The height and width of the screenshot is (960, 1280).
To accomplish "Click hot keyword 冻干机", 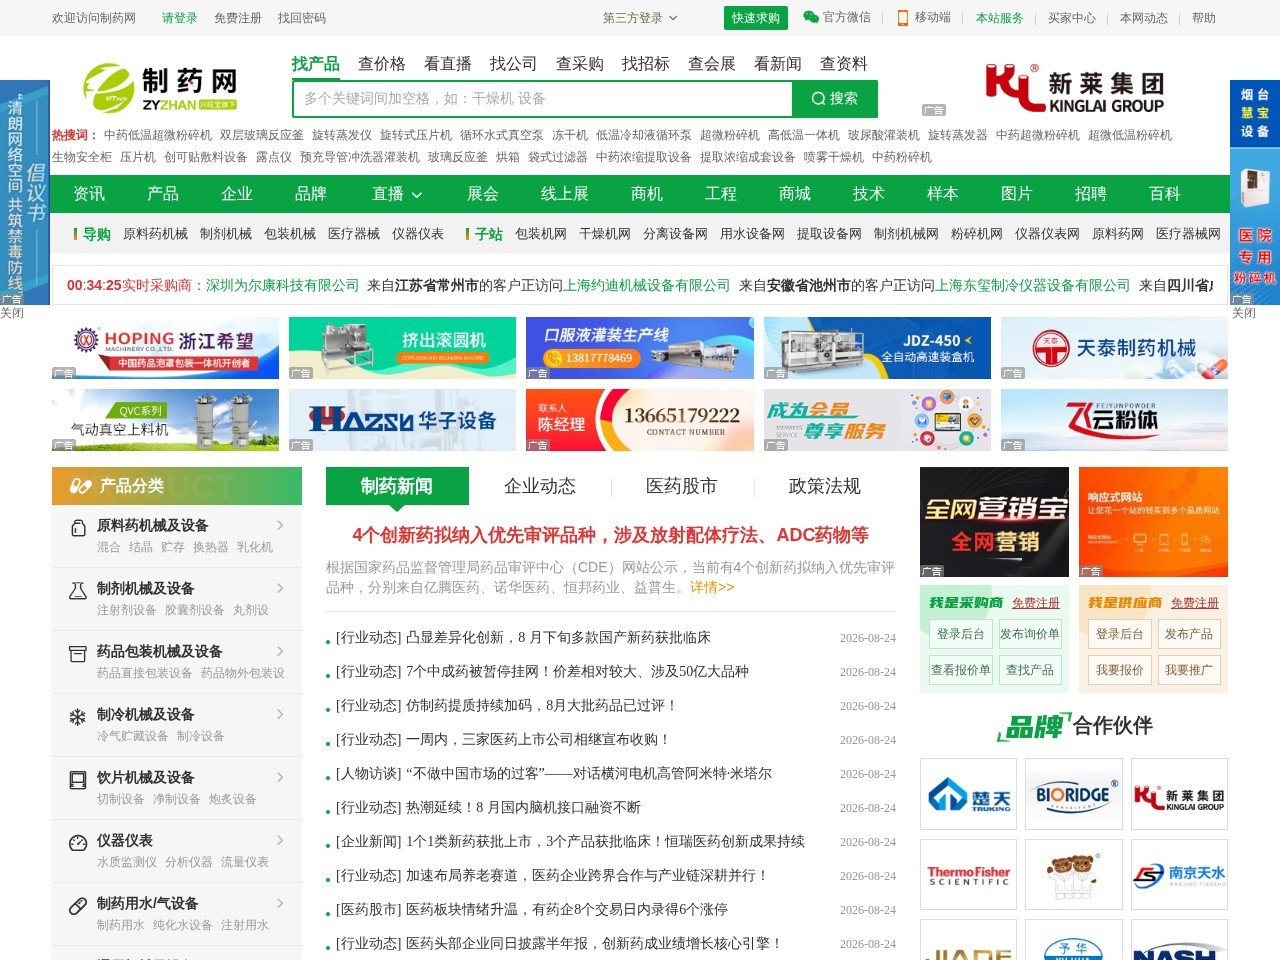I will tap(570, 135).
